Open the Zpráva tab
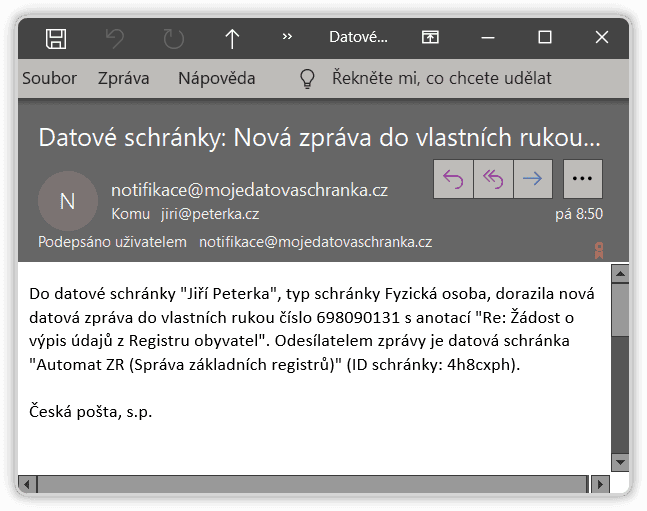This screenshot has height=511, width=647. [123, 78]
